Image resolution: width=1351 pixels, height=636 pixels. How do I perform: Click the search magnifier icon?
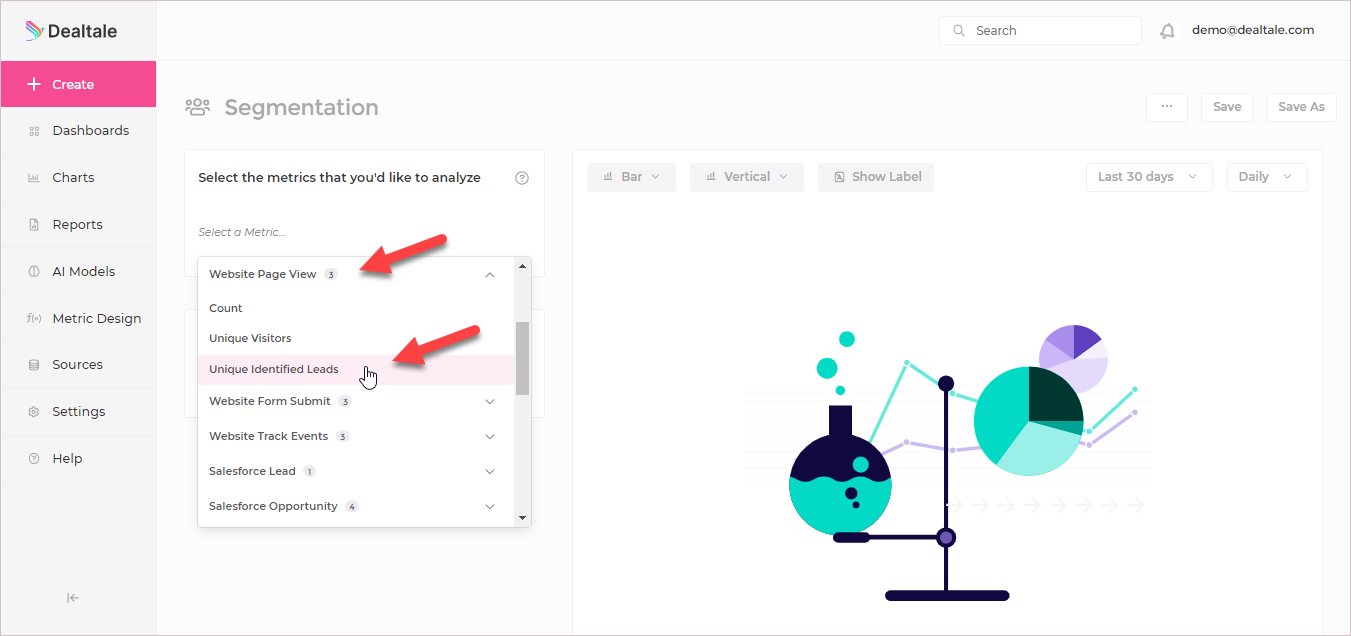(959, 31)
